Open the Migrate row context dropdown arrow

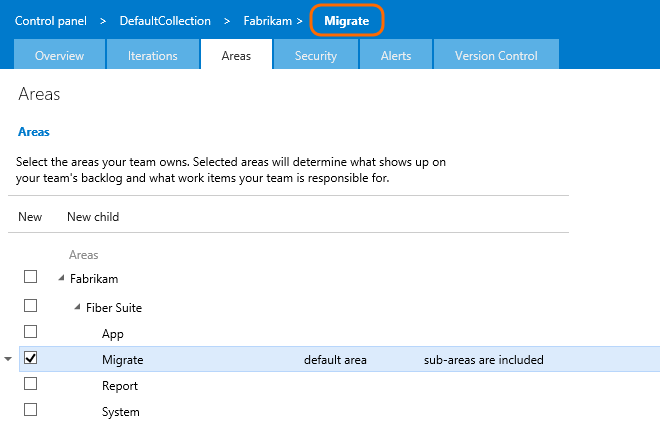point(8,359)
